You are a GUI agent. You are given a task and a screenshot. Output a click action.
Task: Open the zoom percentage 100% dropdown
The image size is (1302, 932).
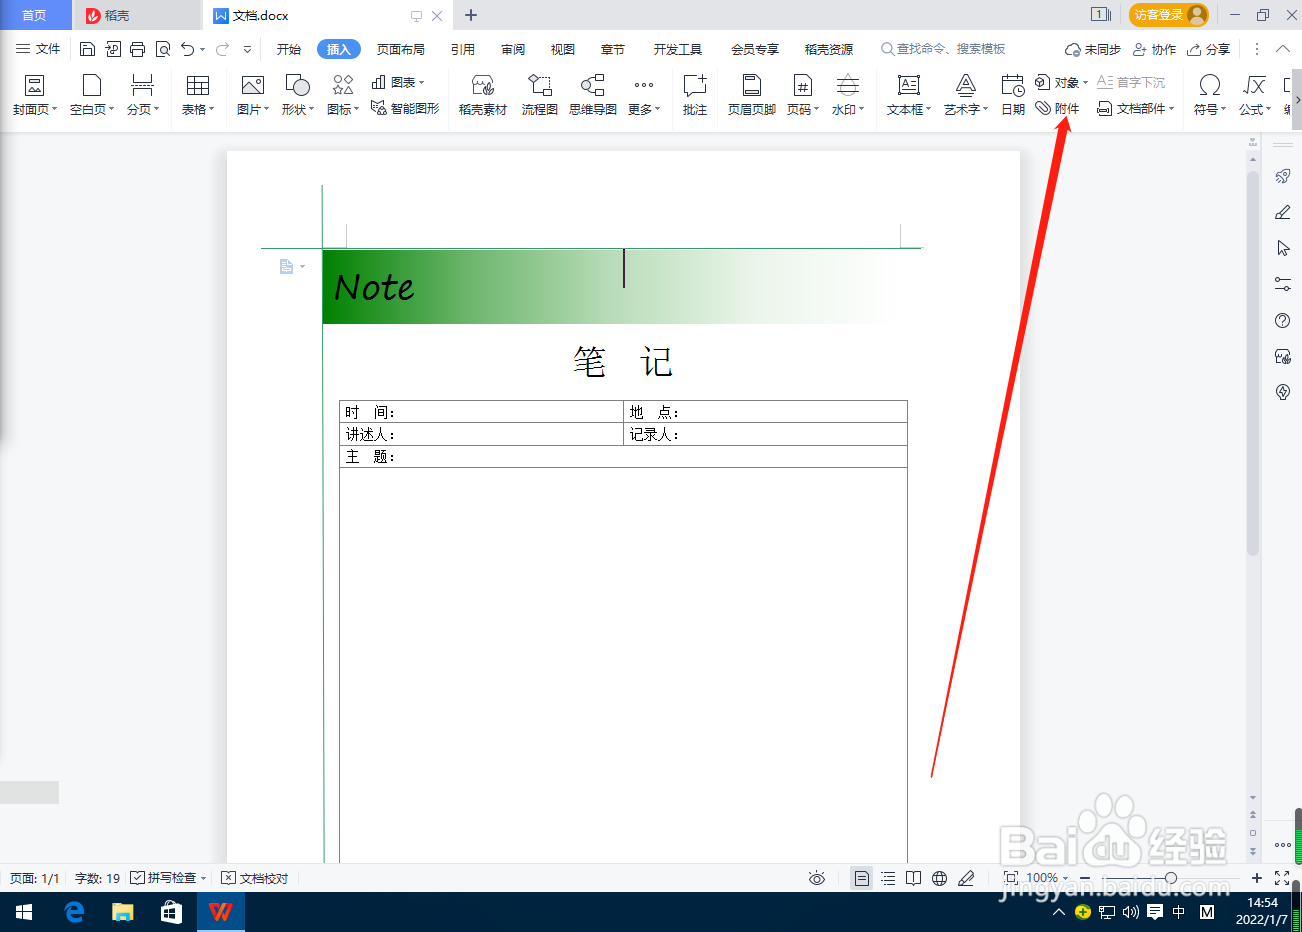(x=1047, y=878)
